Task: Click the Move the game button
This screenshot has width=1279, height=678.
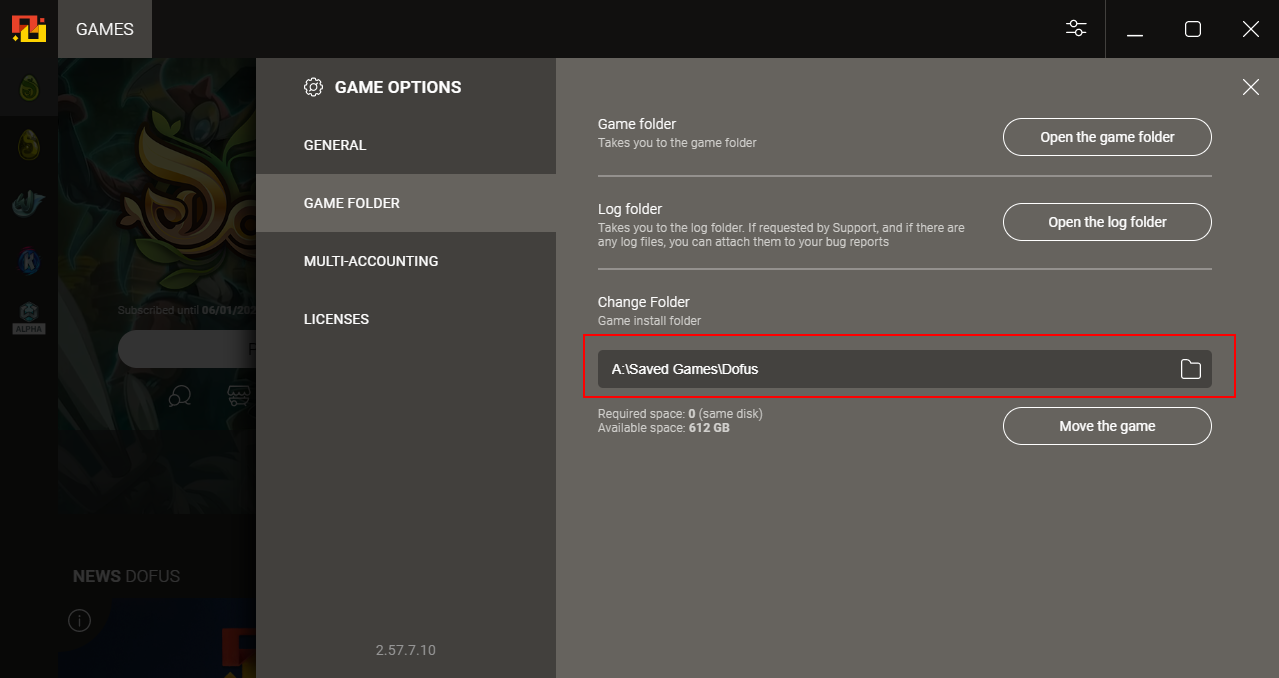Action: (1107, 426)
